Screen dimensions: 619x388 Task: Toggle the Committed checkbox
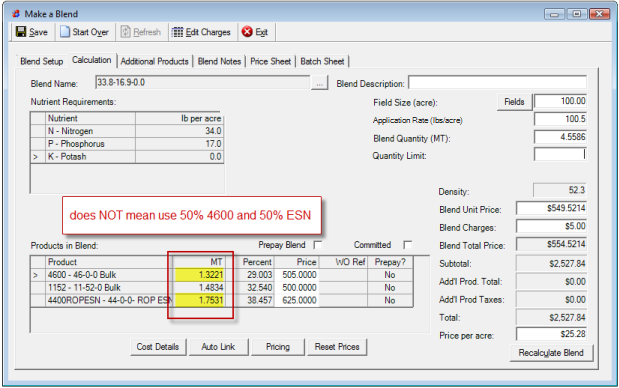408,245
